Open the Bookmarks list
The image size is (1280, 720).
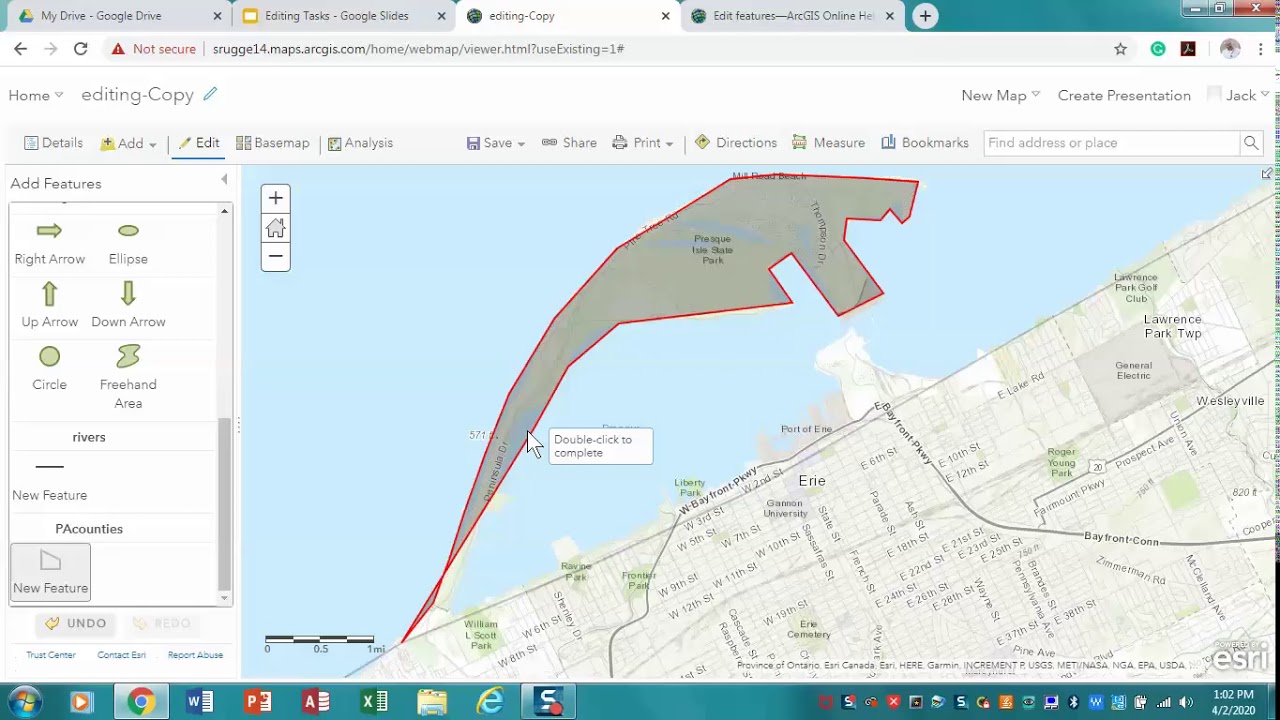pyautogui.click(x=925, y=143)
